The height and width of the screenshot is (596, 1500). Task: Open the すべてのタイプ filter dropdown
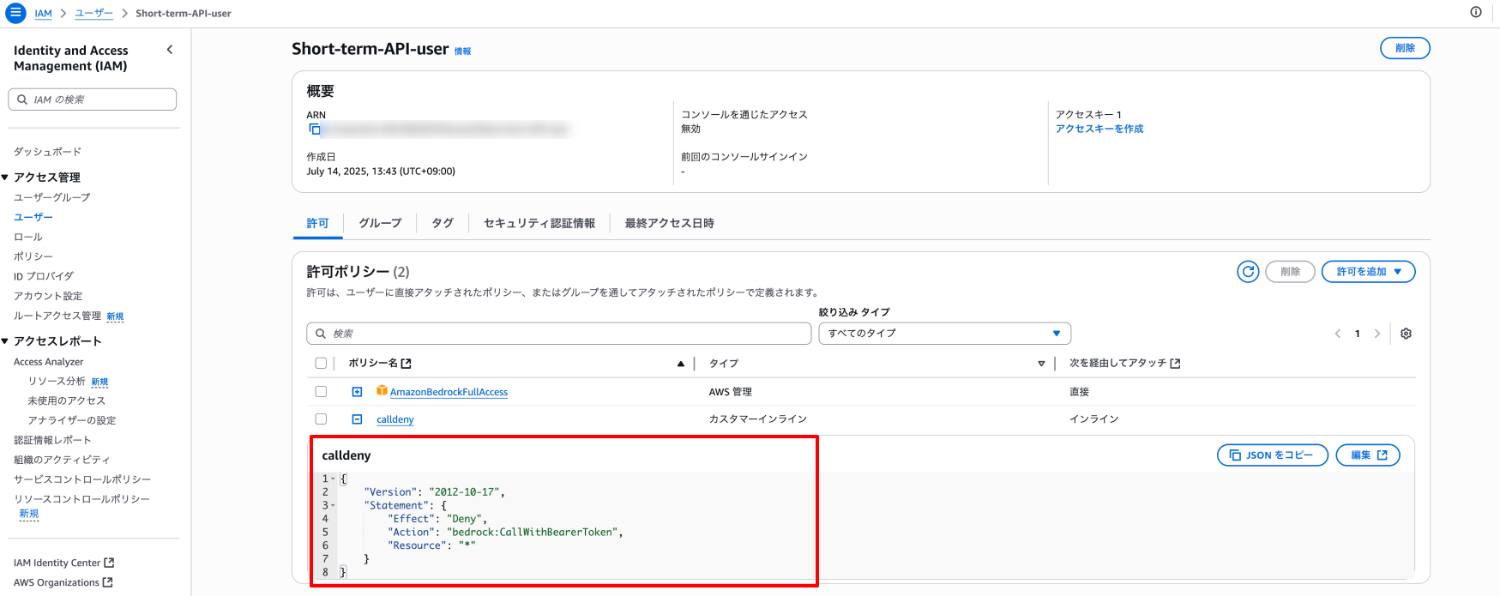(944, 333)
